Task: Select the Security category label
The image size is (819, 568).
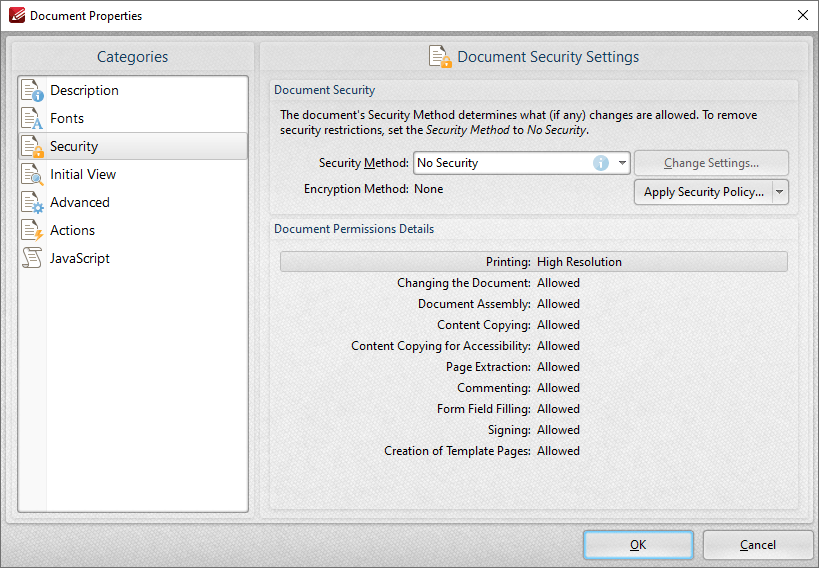Action: [x=74, y=146]
